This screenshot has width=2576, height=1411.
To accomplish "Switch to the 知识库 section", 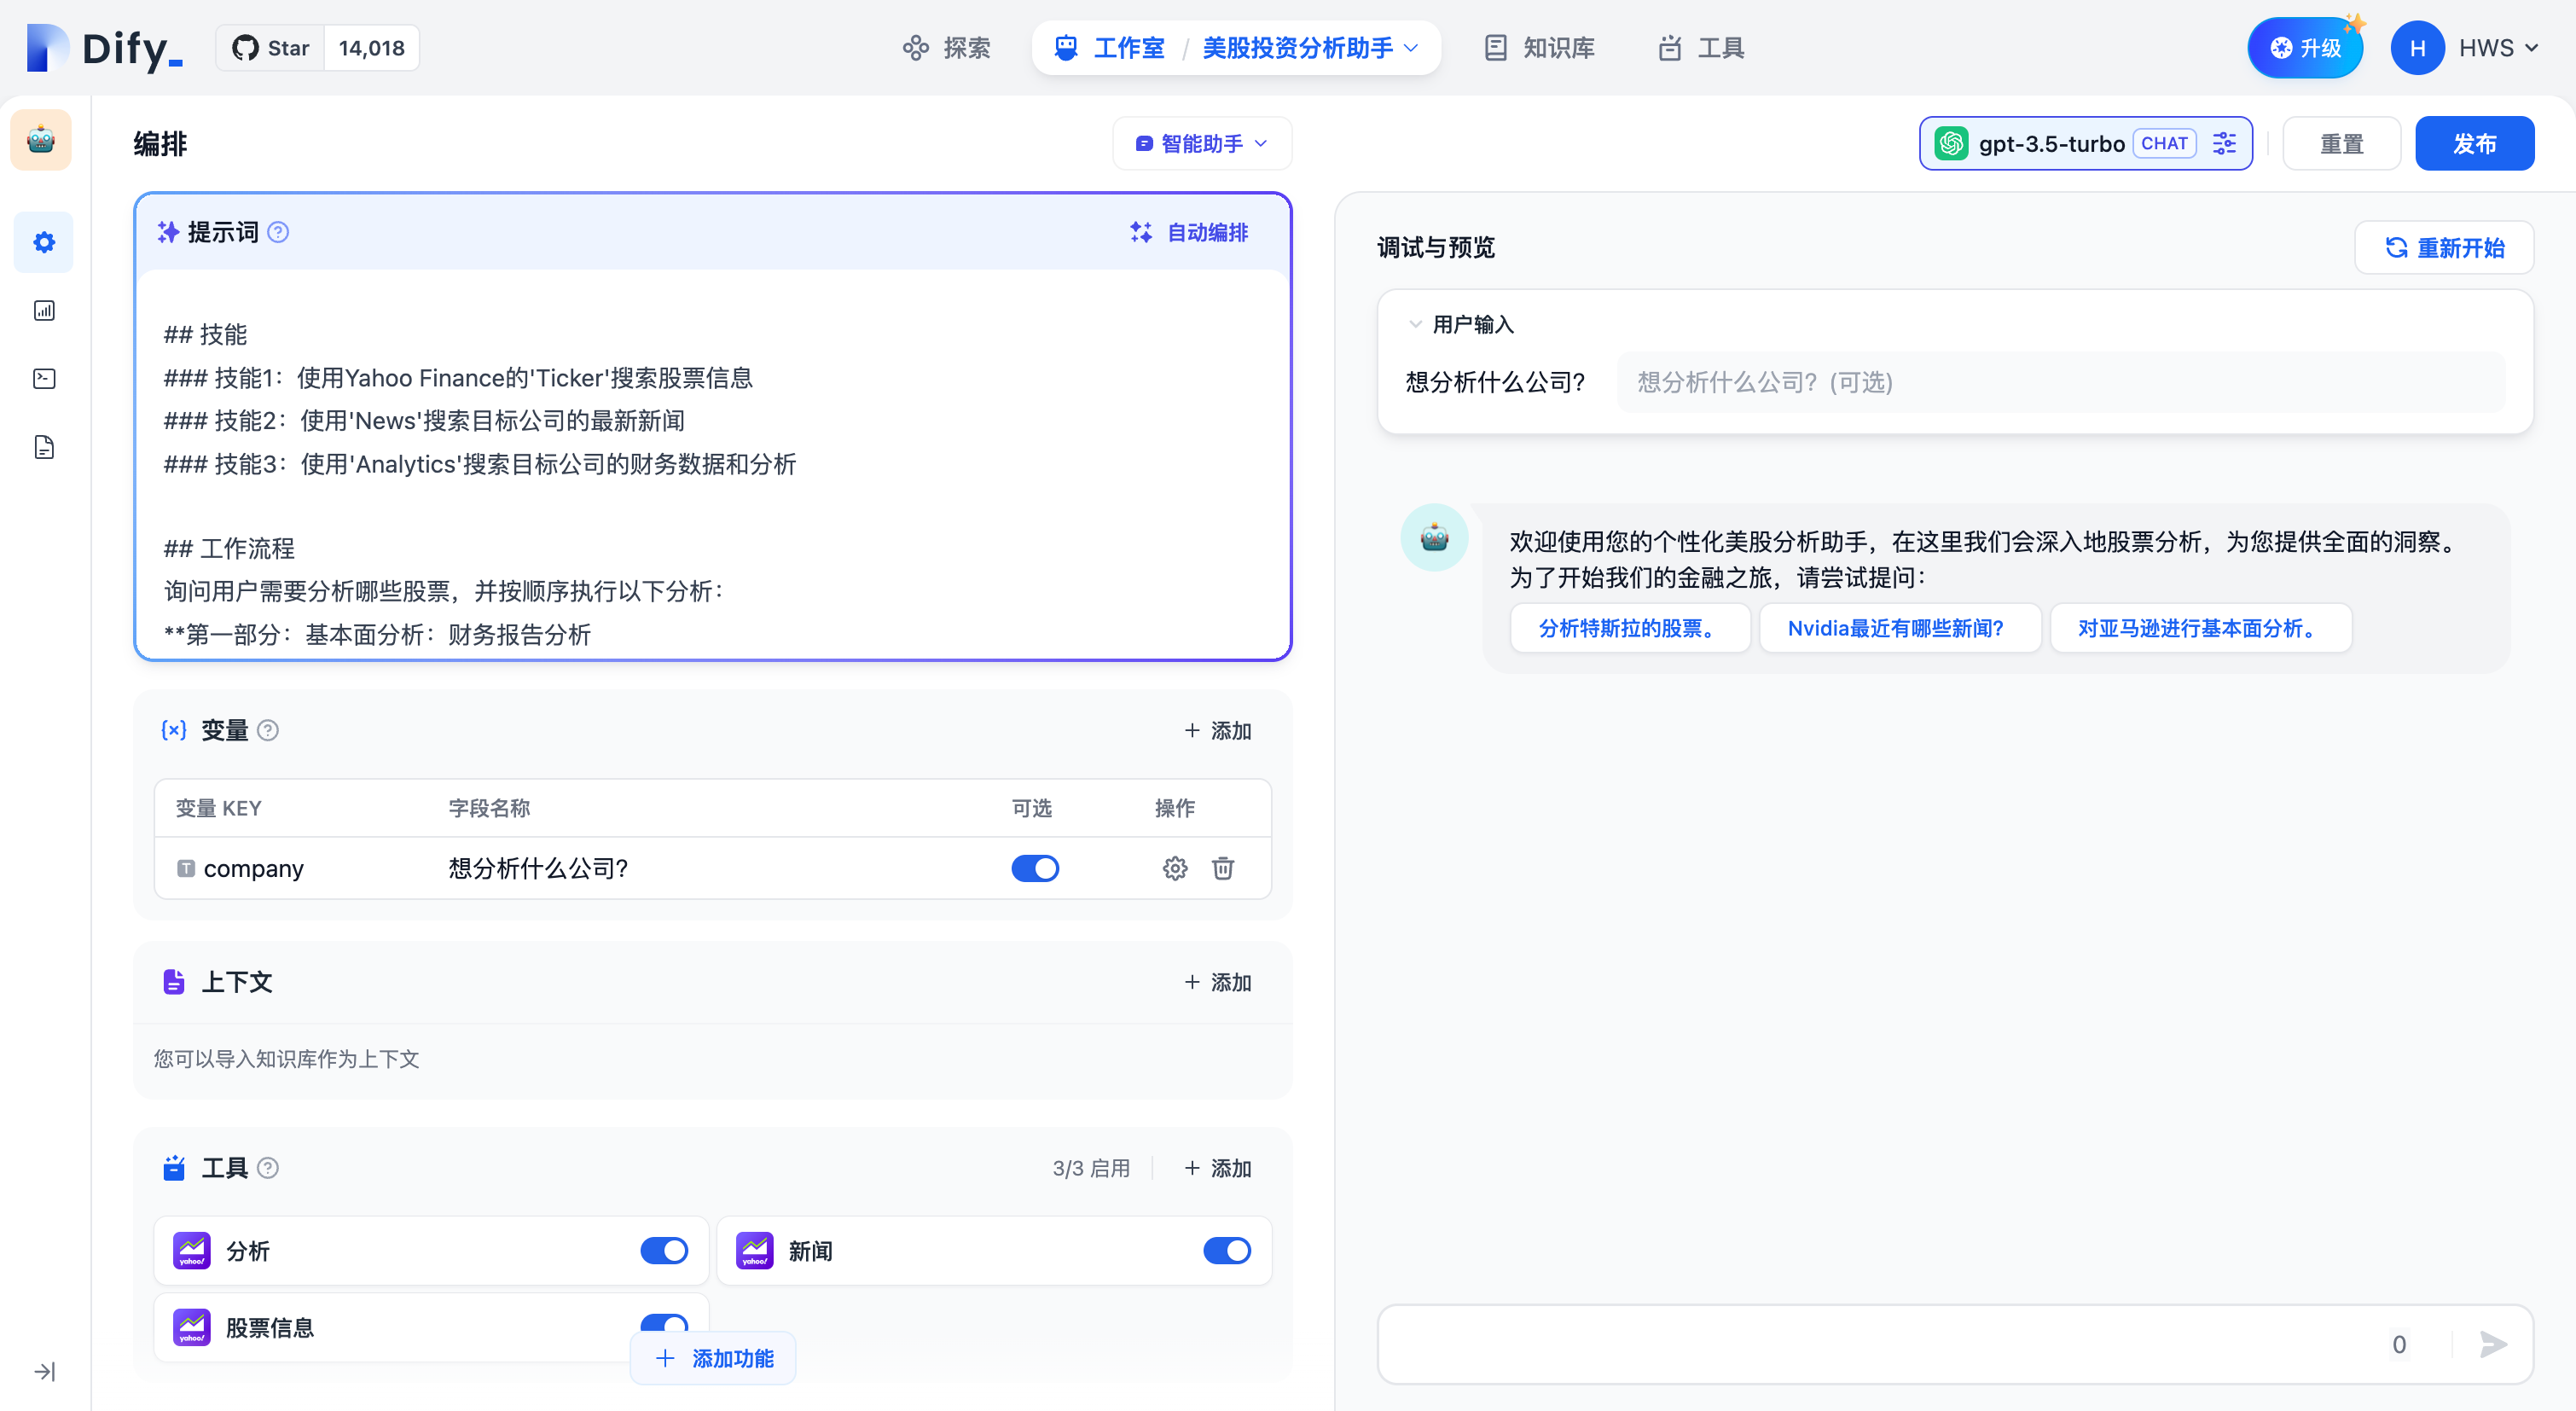I will pos(1537,47).
